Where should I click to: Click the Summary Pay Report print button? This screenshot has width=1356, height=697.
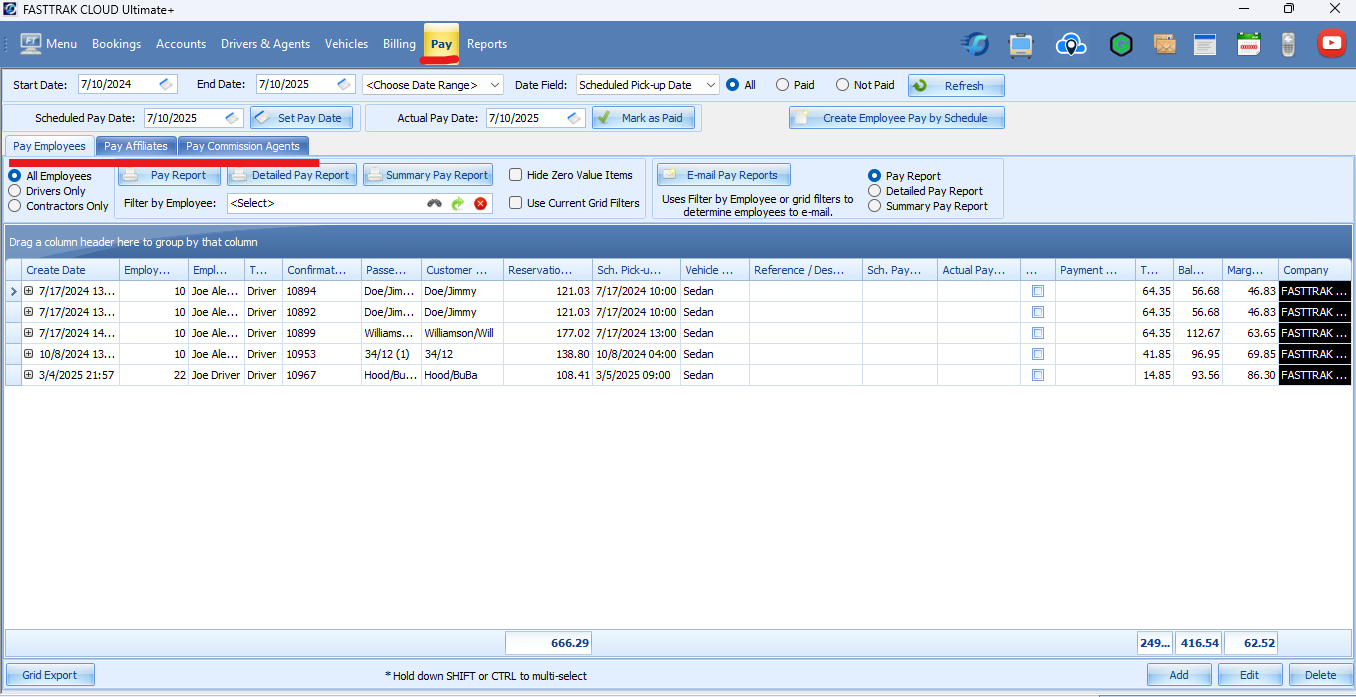tap(427, 175)
